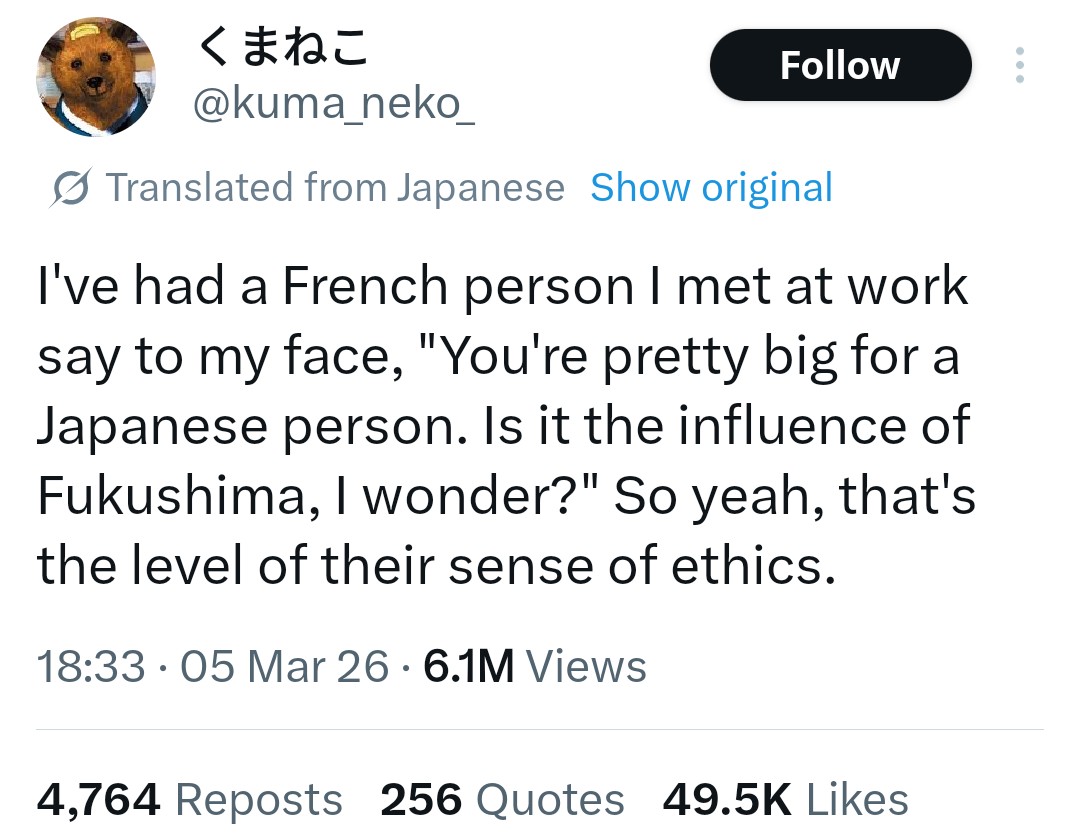Open the 49.5K Likes list

(x=785, y=799)
